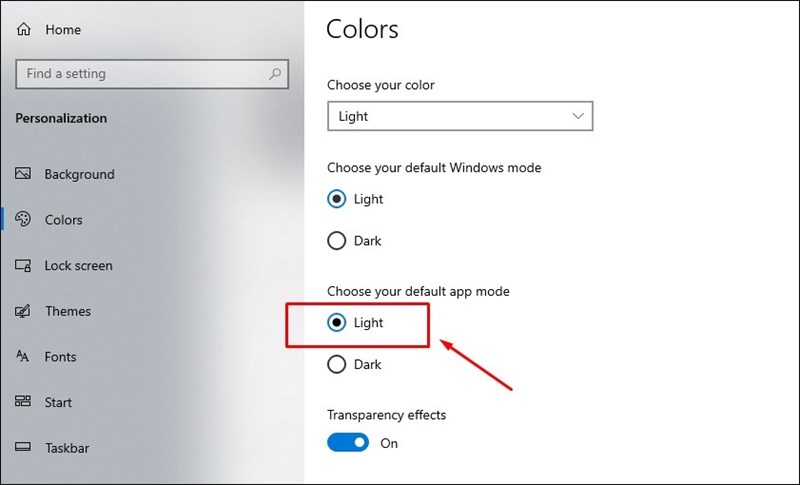Open Lock screen via its monitor icon
800x485 pixels.
(x=22, y=265)
